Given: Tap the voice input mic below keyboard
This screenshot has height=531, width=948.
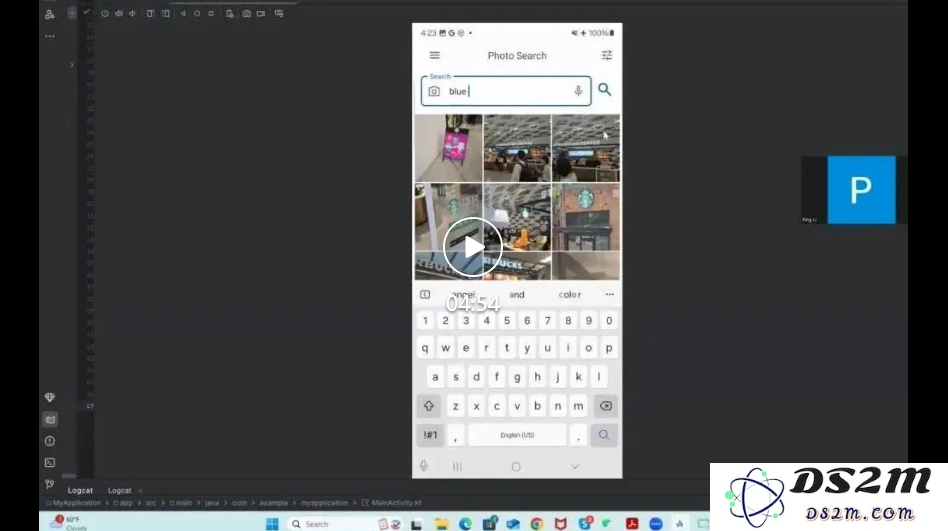Looking at the screenshot, I should tap(424, 466).
